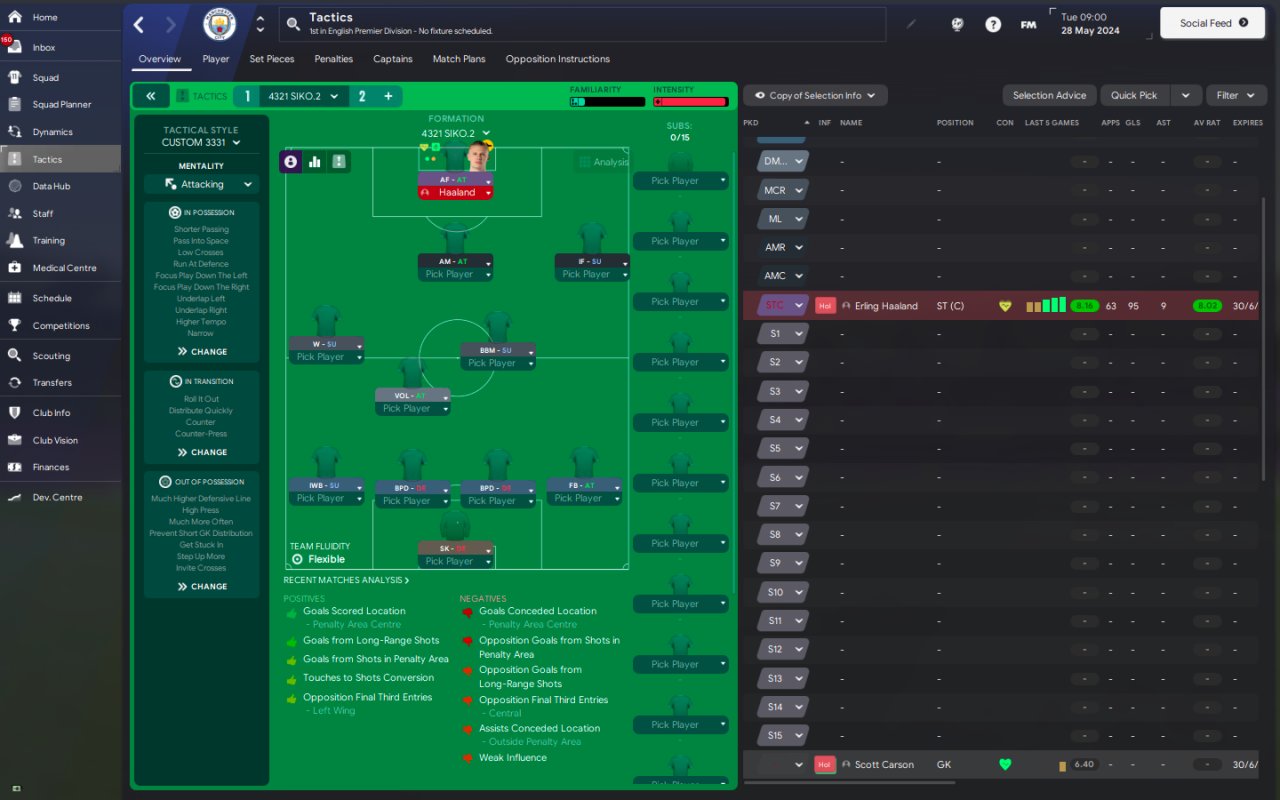The height and width of the screenshot is (800, 1280).
Task: Go to the Captains tab
Action: 393,59
